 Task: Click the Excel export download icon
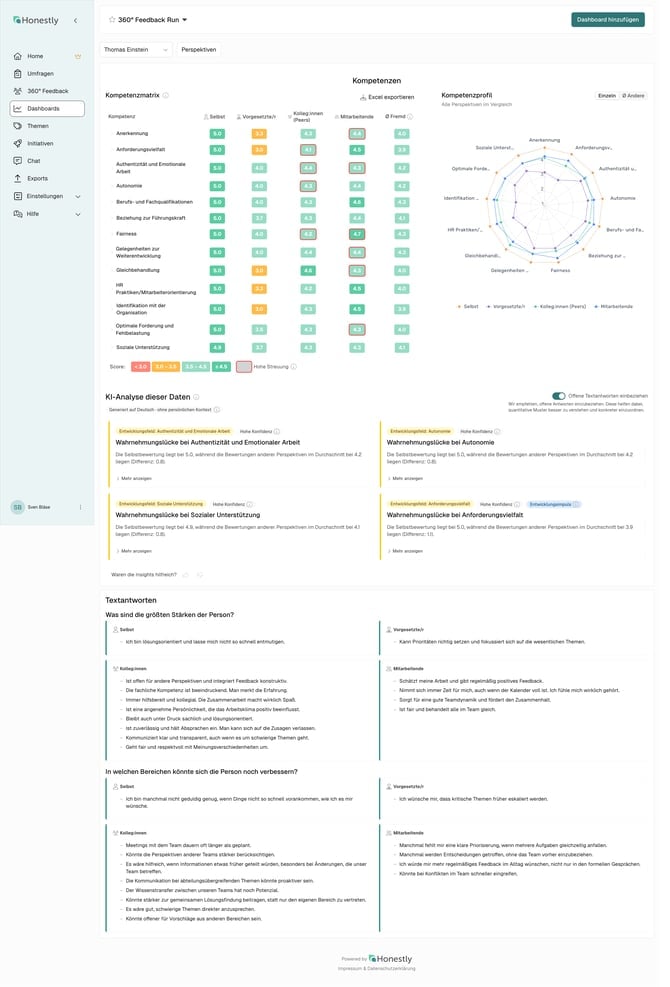[363, 98]
